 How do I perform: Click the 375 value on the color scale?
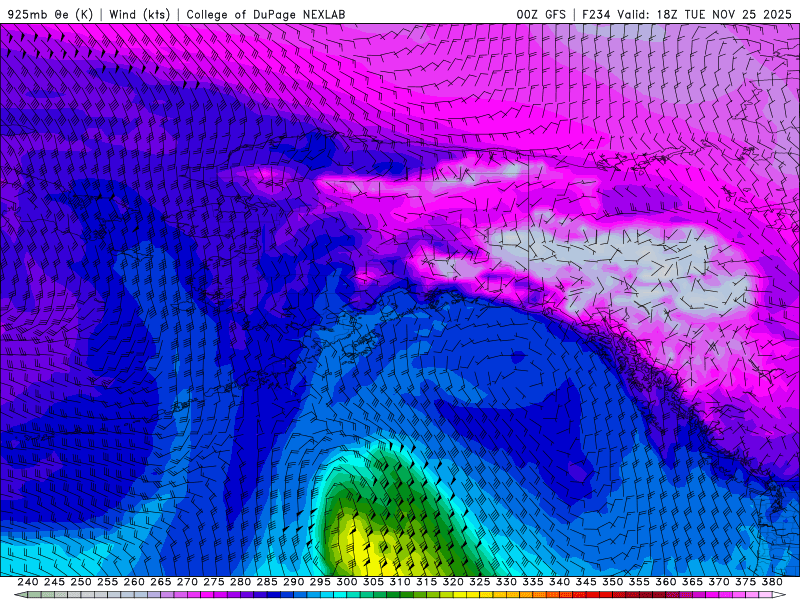click(x=745, y=582)
